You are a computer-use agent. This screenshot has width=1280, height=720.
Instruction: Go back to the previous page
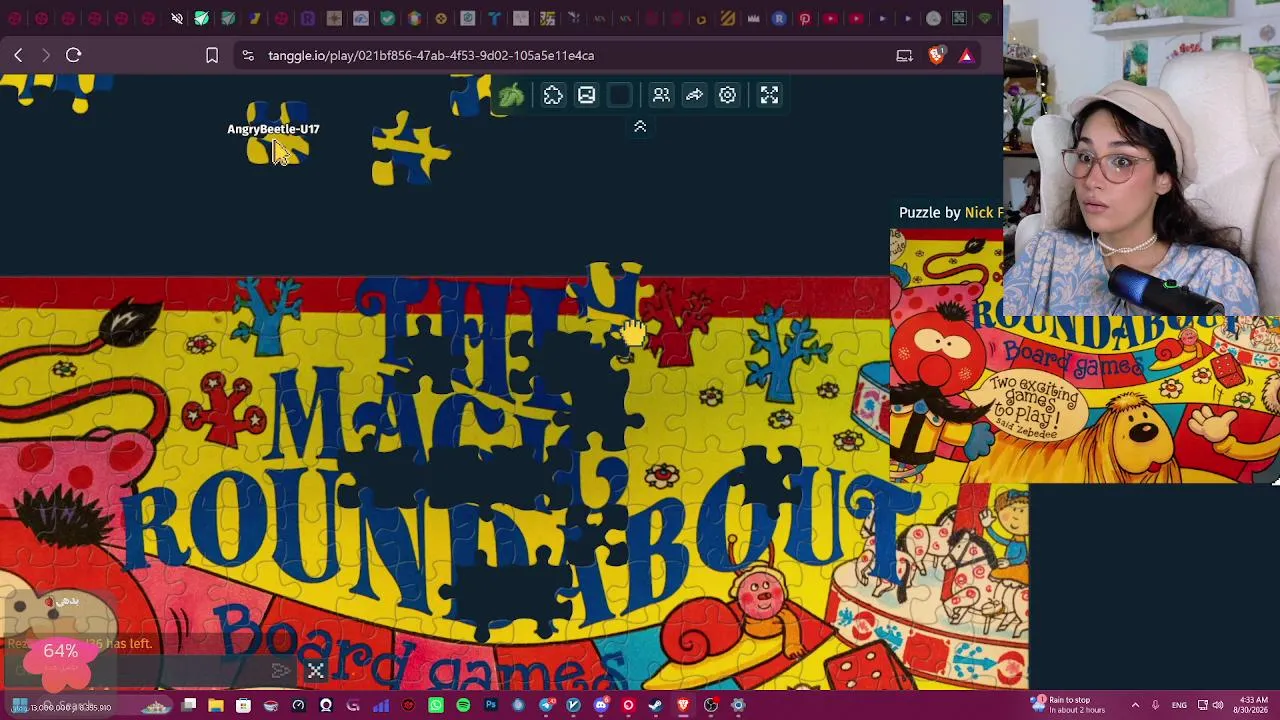click(x=18, y=55)
